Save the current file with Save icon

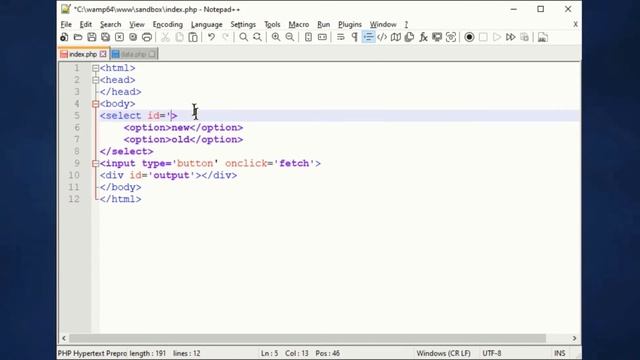coord(92,37)
